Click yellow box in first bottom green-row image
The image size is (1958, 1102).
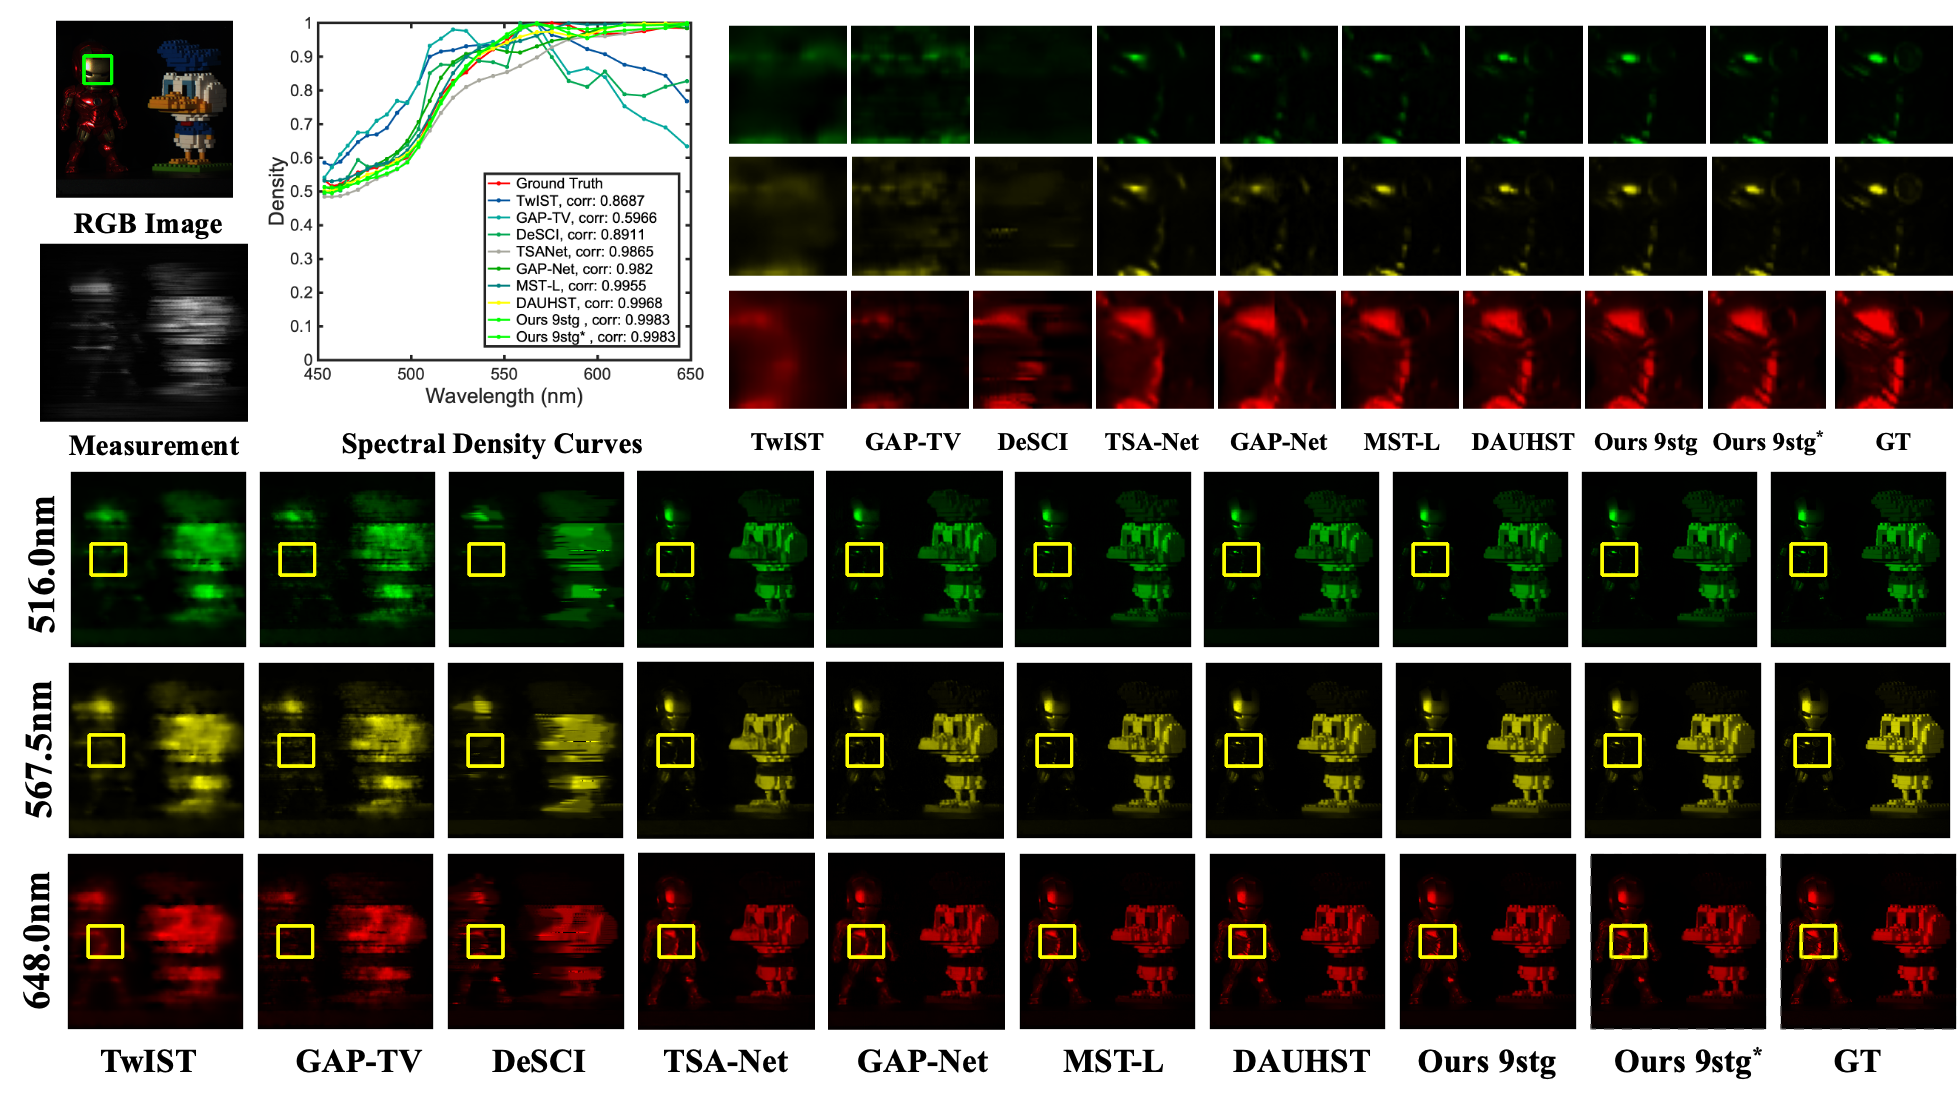pos(108,559)
